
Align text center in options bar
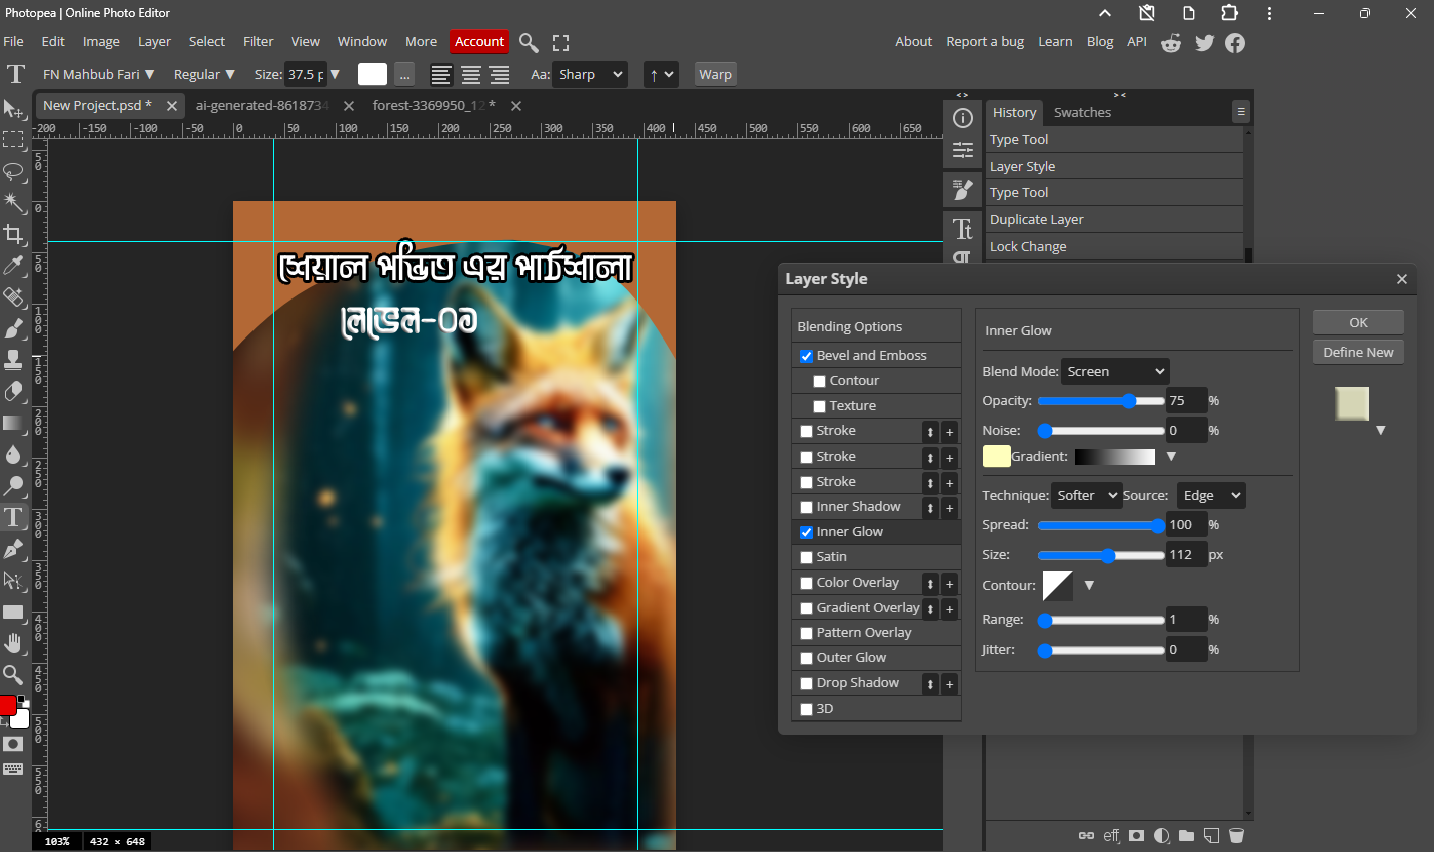[x=470, y=75]
